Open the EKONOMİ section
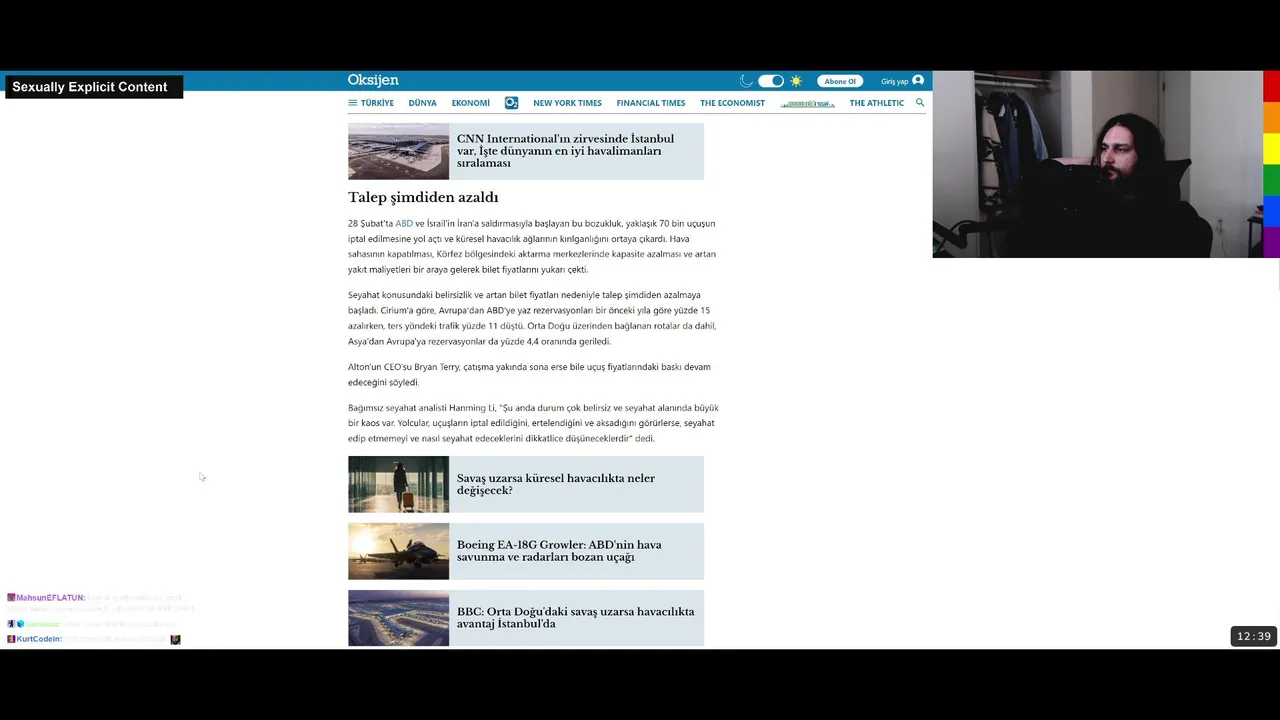Viewport: 1280px width, 720px height. click(470, 103)
